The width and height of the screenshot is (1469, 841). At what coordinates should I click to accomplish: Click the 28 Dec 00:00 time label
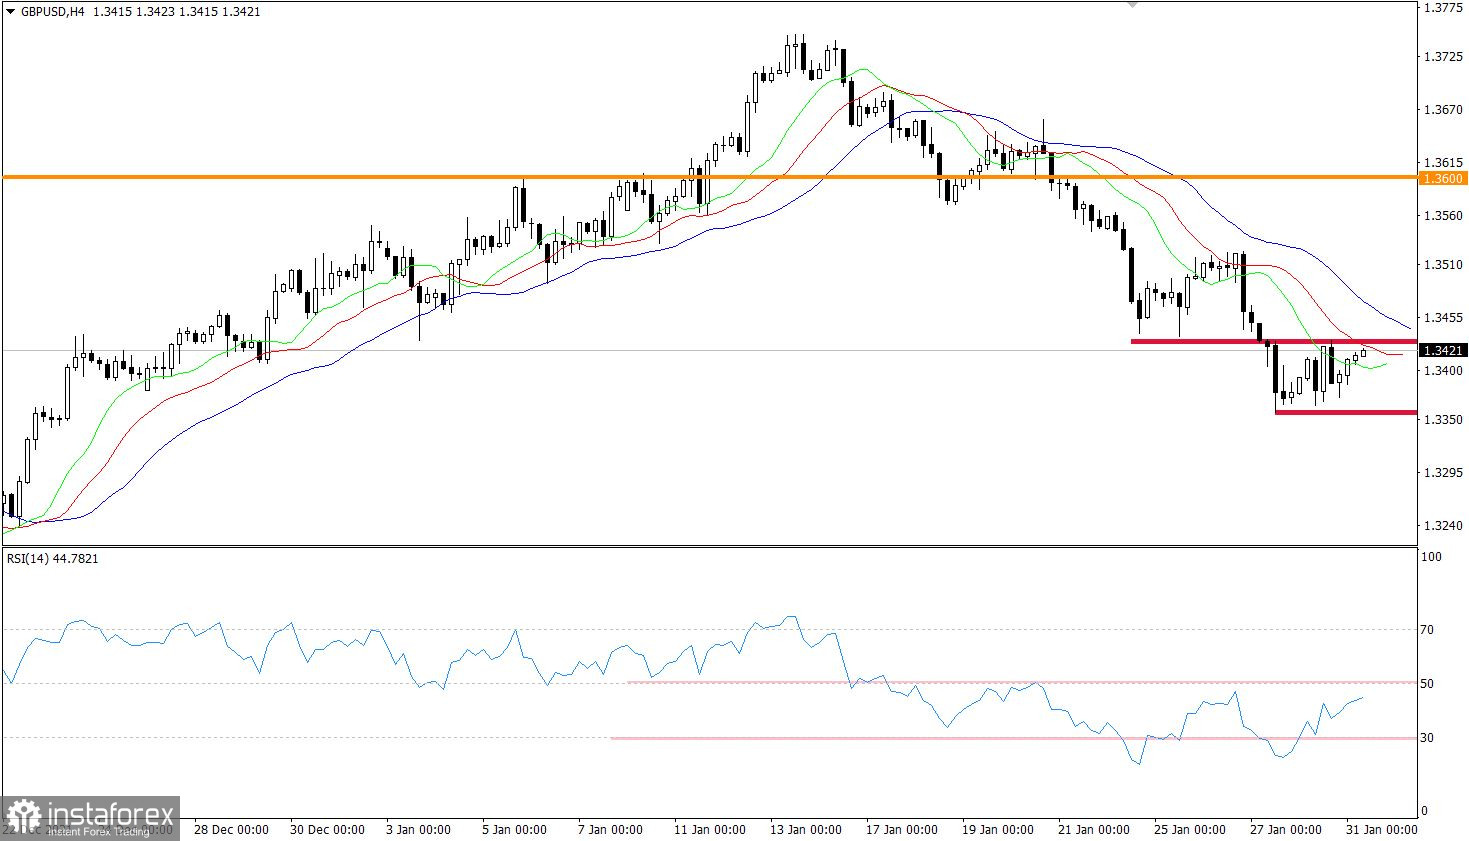[231, 829]
